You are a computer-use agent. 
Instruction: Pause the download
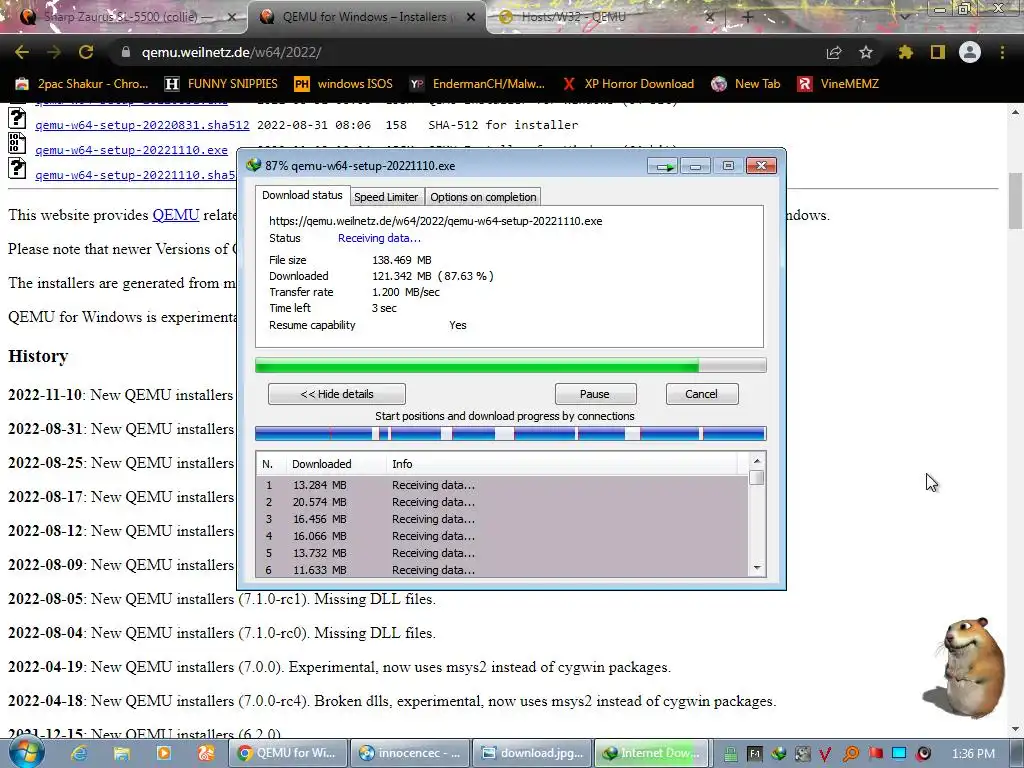pos(595,394)
